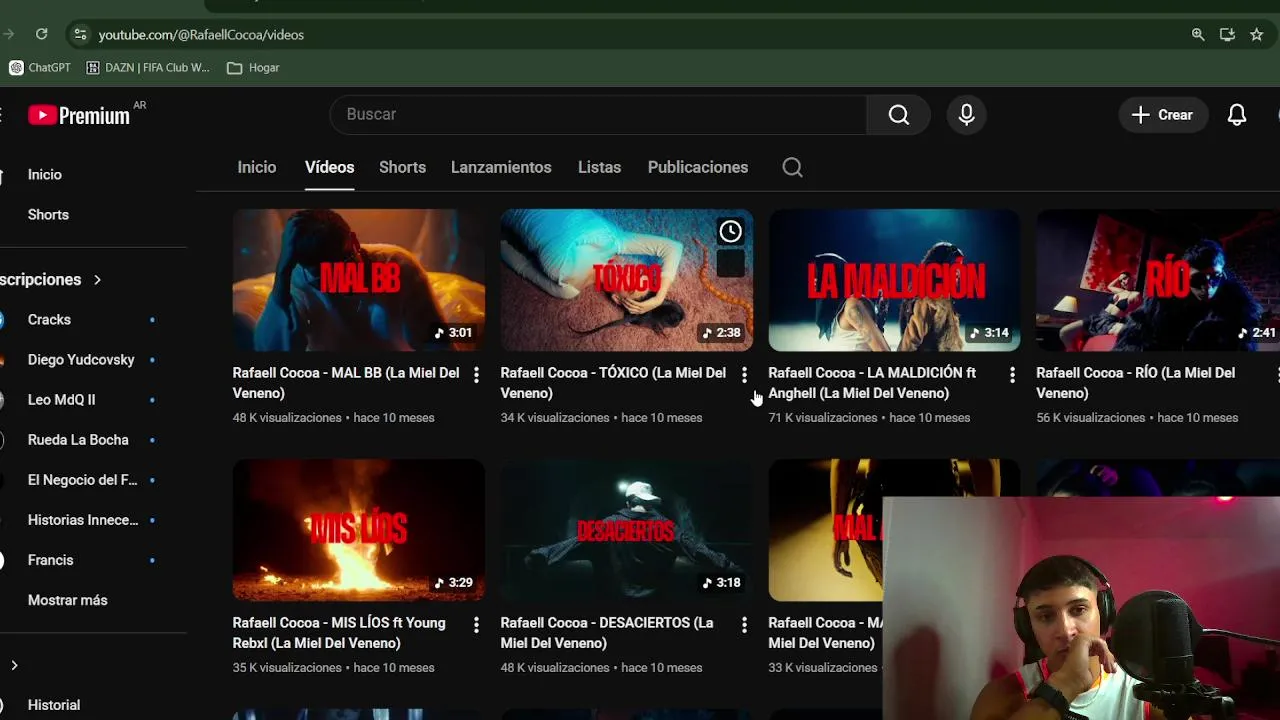Image resolution: width=1280 pixels, height=720 pixels.
Task: Bookmark this page with the star icon
Action: point(1256,34)
